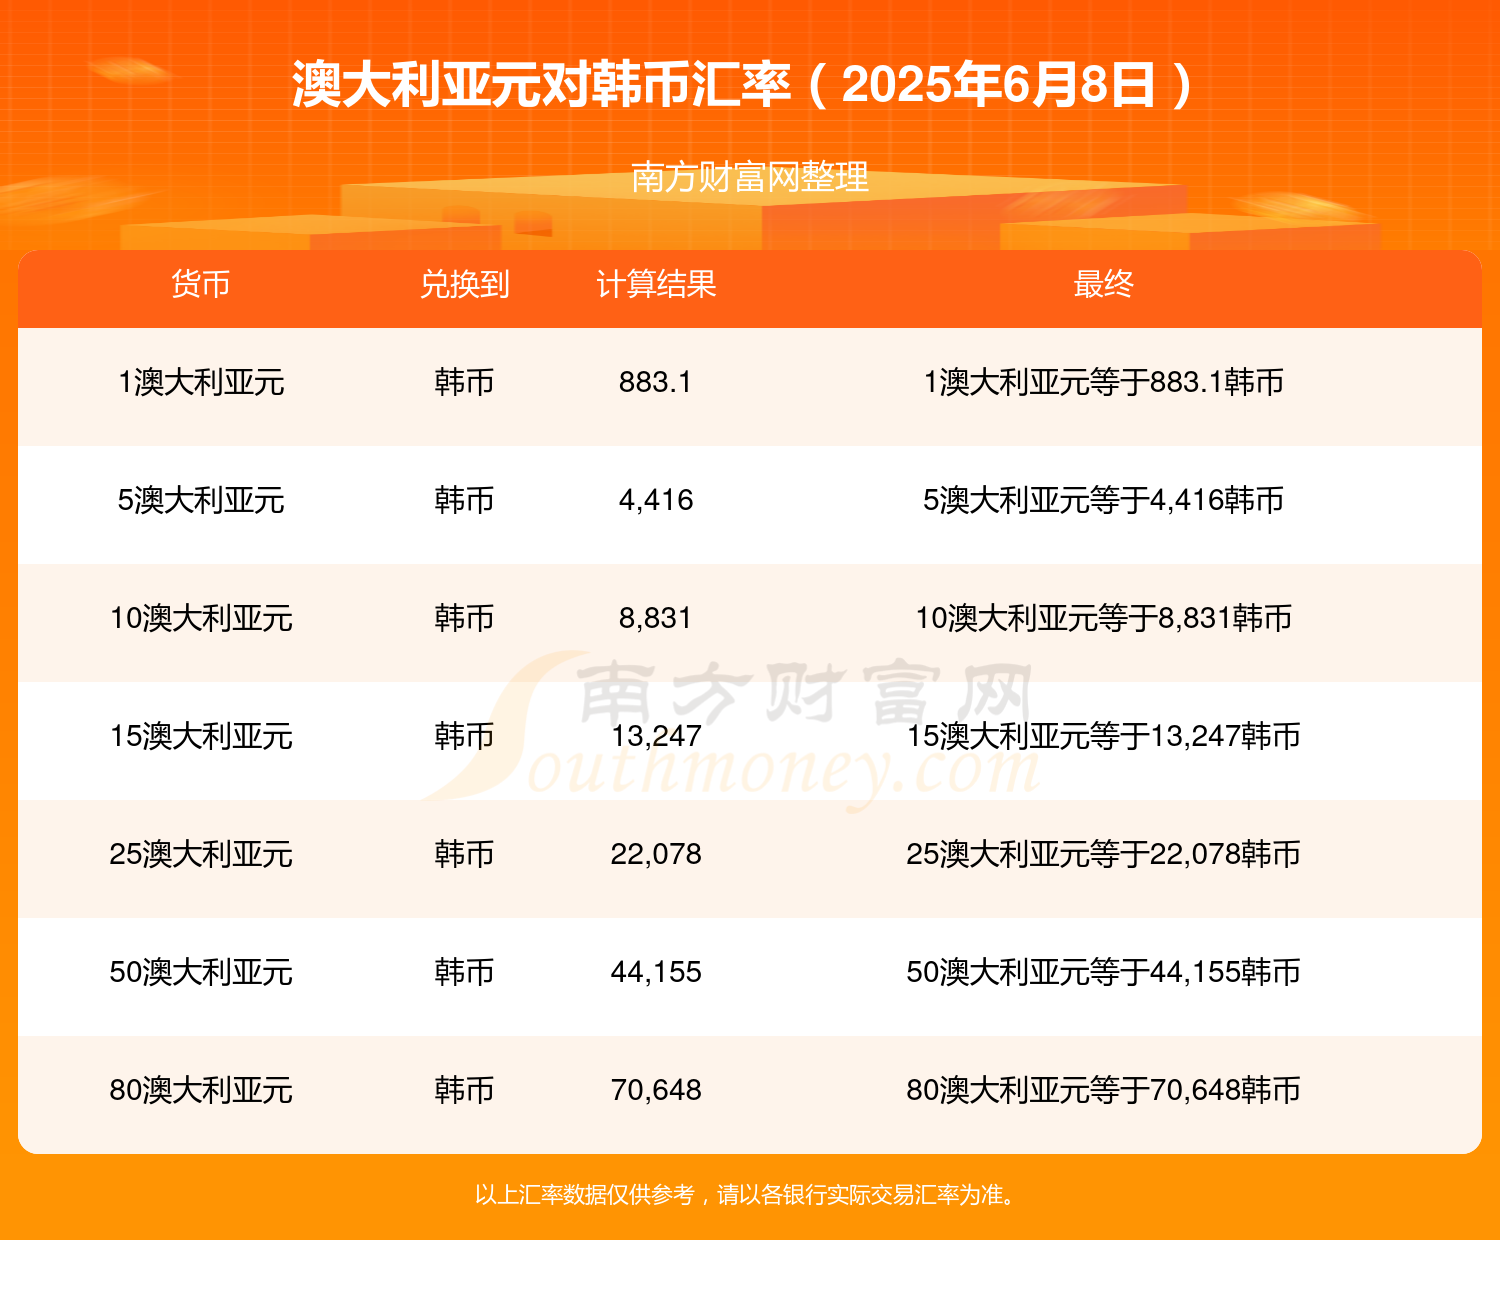1500x1300 pixels.
Task: Select the 8,831 result value
Action: (656, 618)
